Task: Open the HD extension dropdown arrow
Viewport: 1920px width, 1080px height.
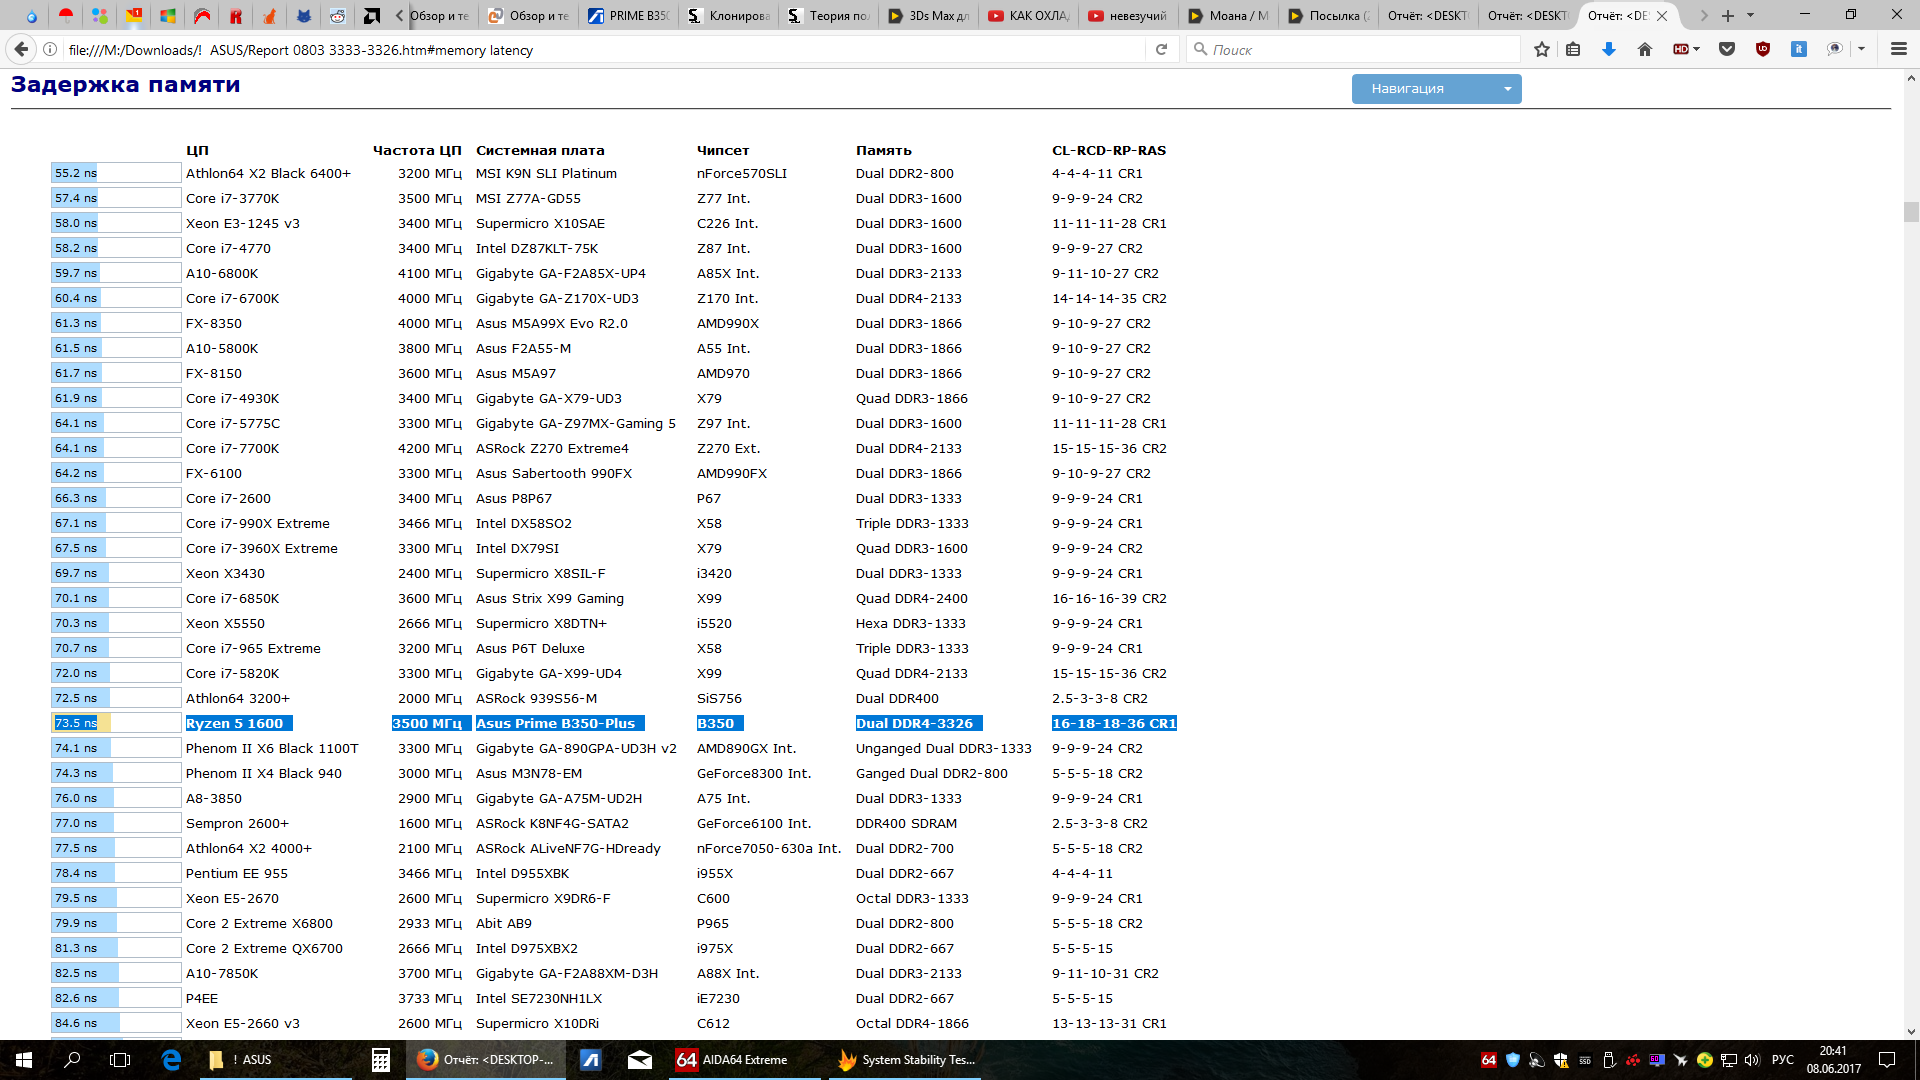Action: click(x=1697, y=49)
